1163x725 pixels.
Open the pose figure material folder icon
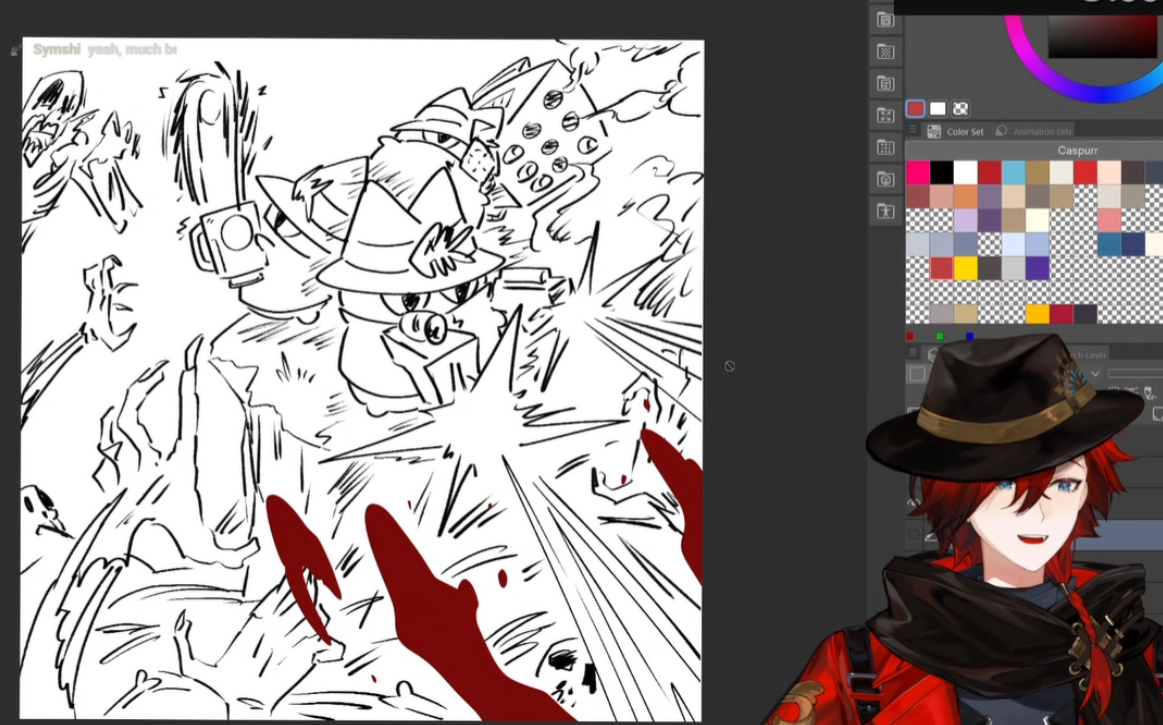pos(886,211)
